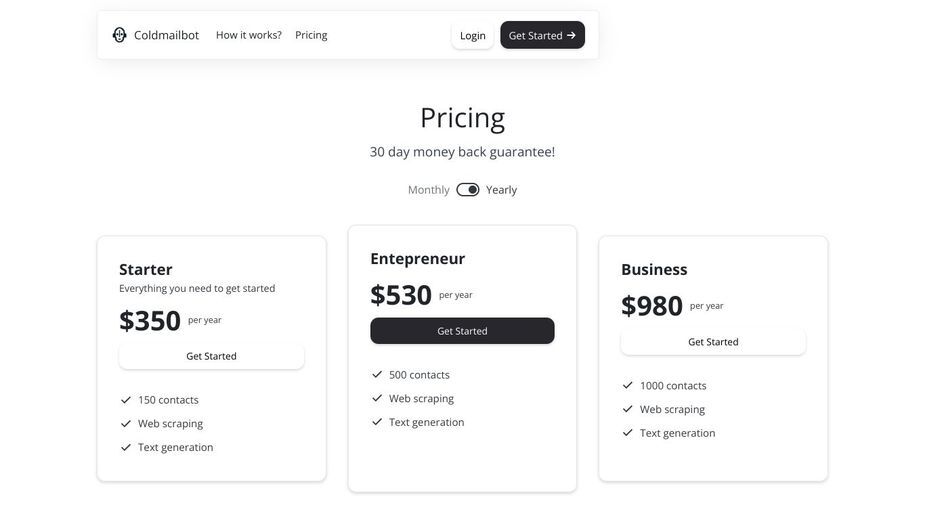Click checkmark next to Entepreneur Text generation
The height and width of the screenshot is (520, 925).
[377, 422]
